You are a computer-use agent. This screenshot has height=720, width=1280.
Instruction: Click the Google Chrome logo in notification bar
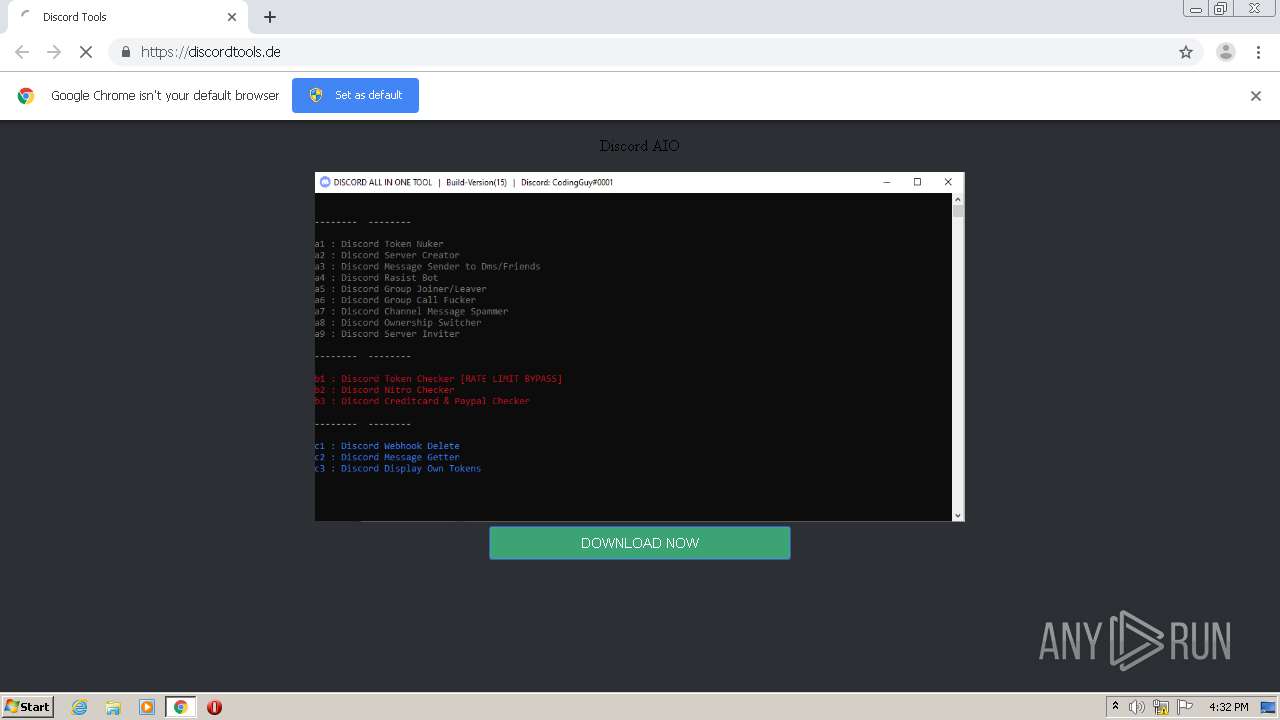26,96
